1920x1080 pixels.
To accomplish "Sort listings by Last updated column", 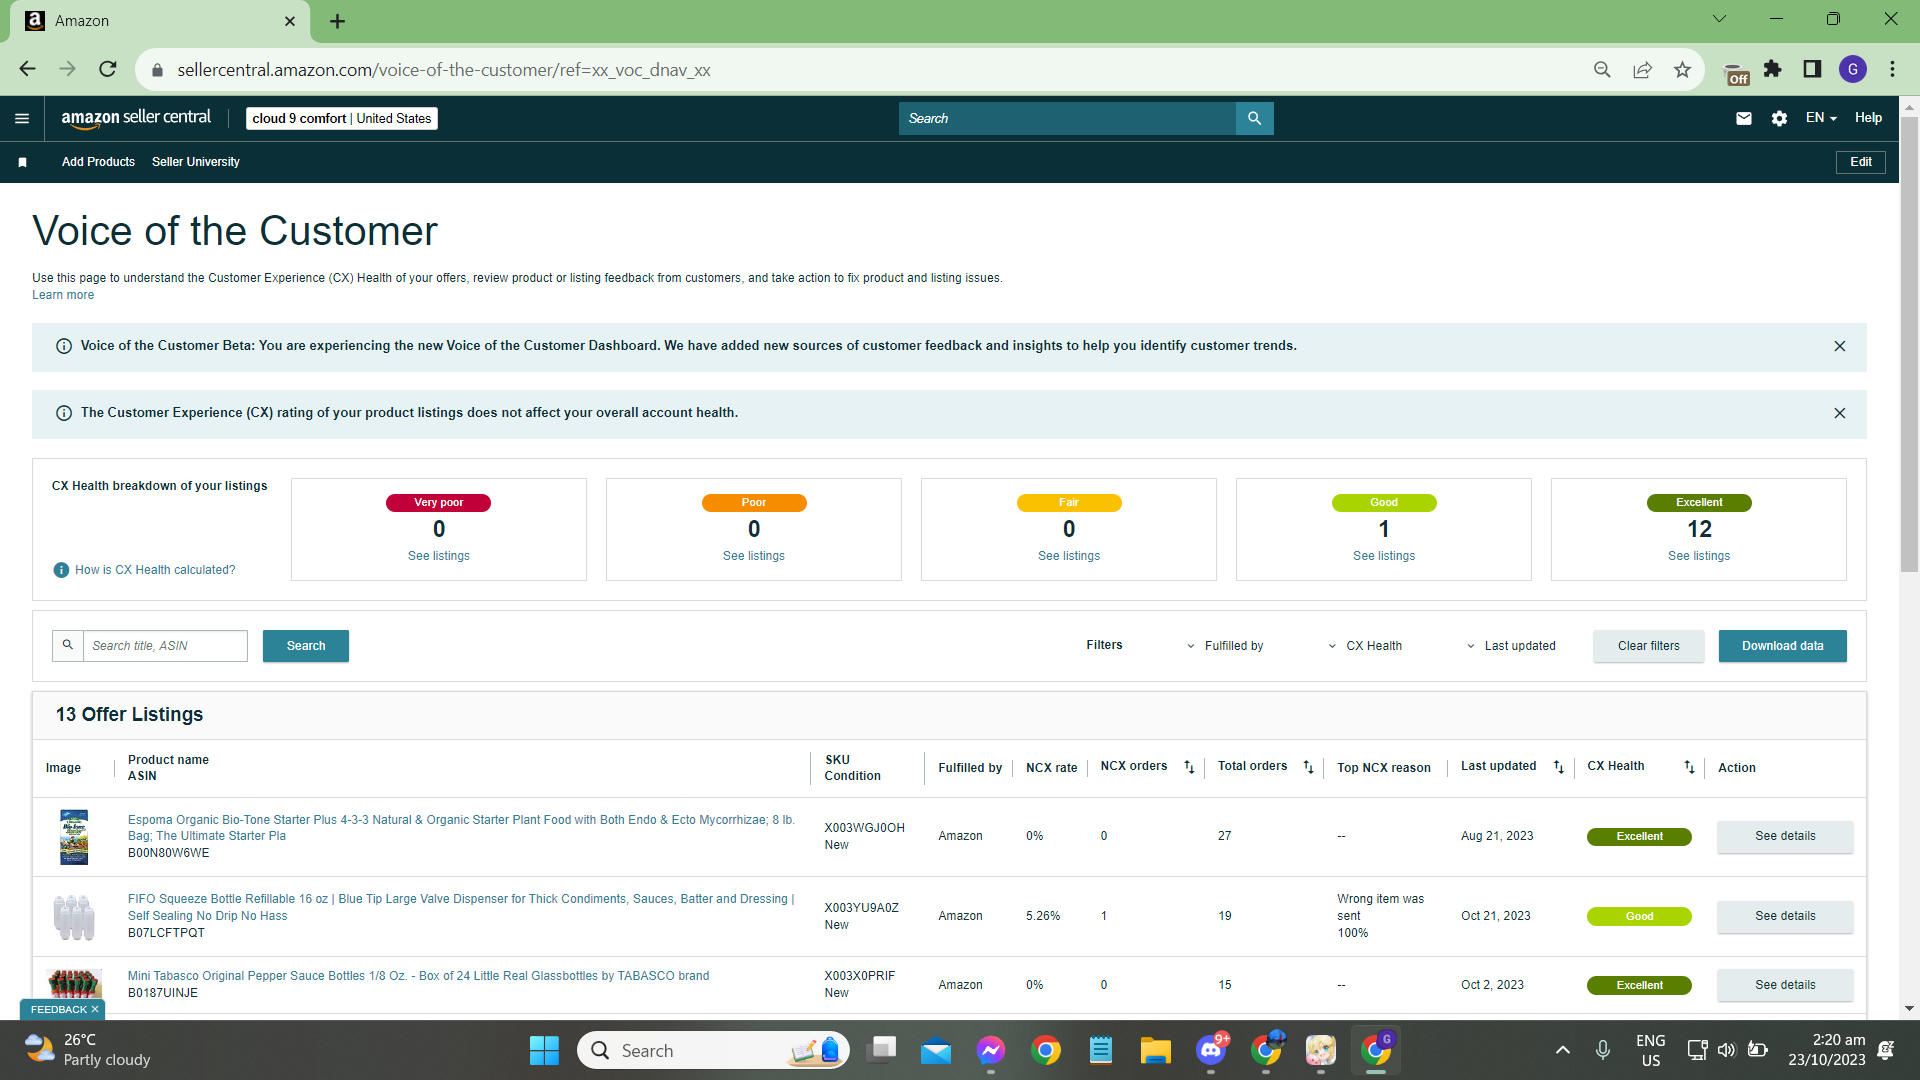I will pos(1558,767).
